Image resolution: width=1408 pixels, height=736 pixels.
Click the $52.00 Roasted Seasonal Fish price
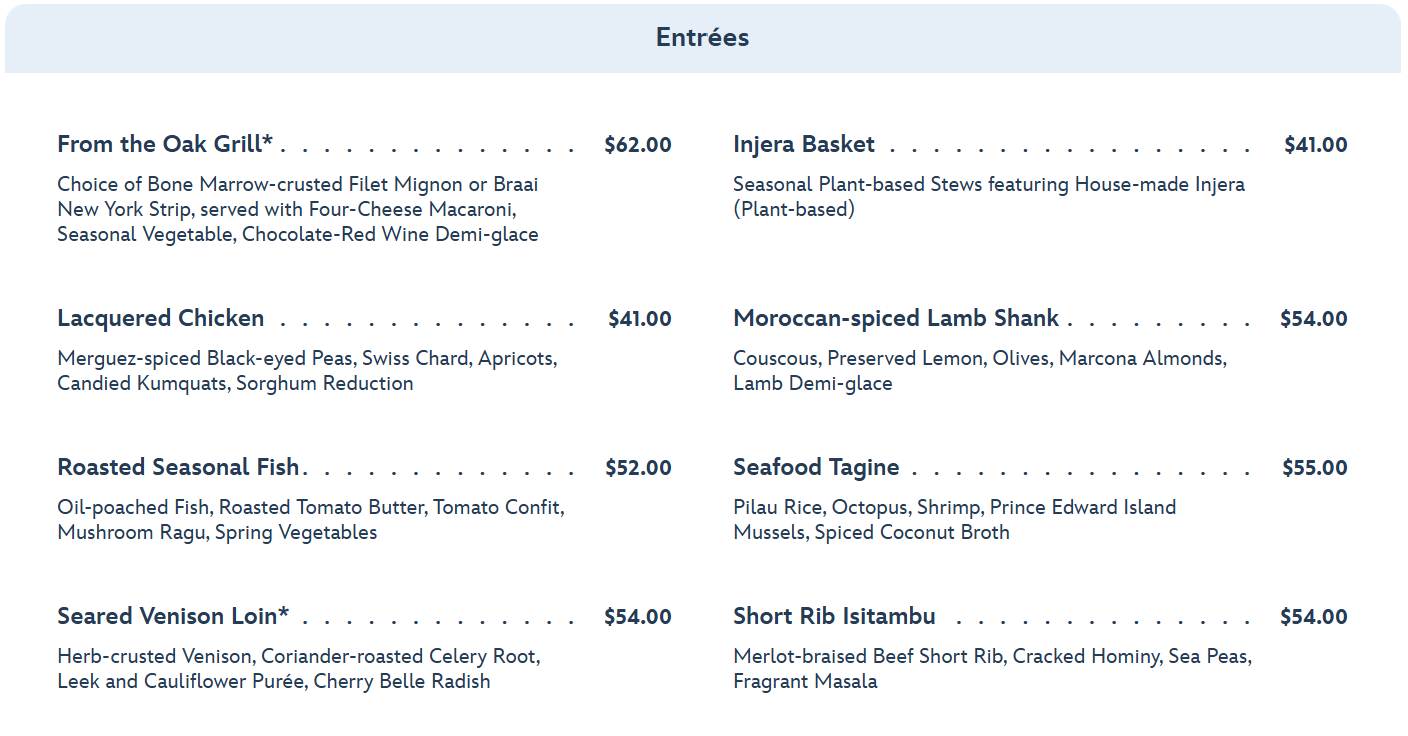637,468
